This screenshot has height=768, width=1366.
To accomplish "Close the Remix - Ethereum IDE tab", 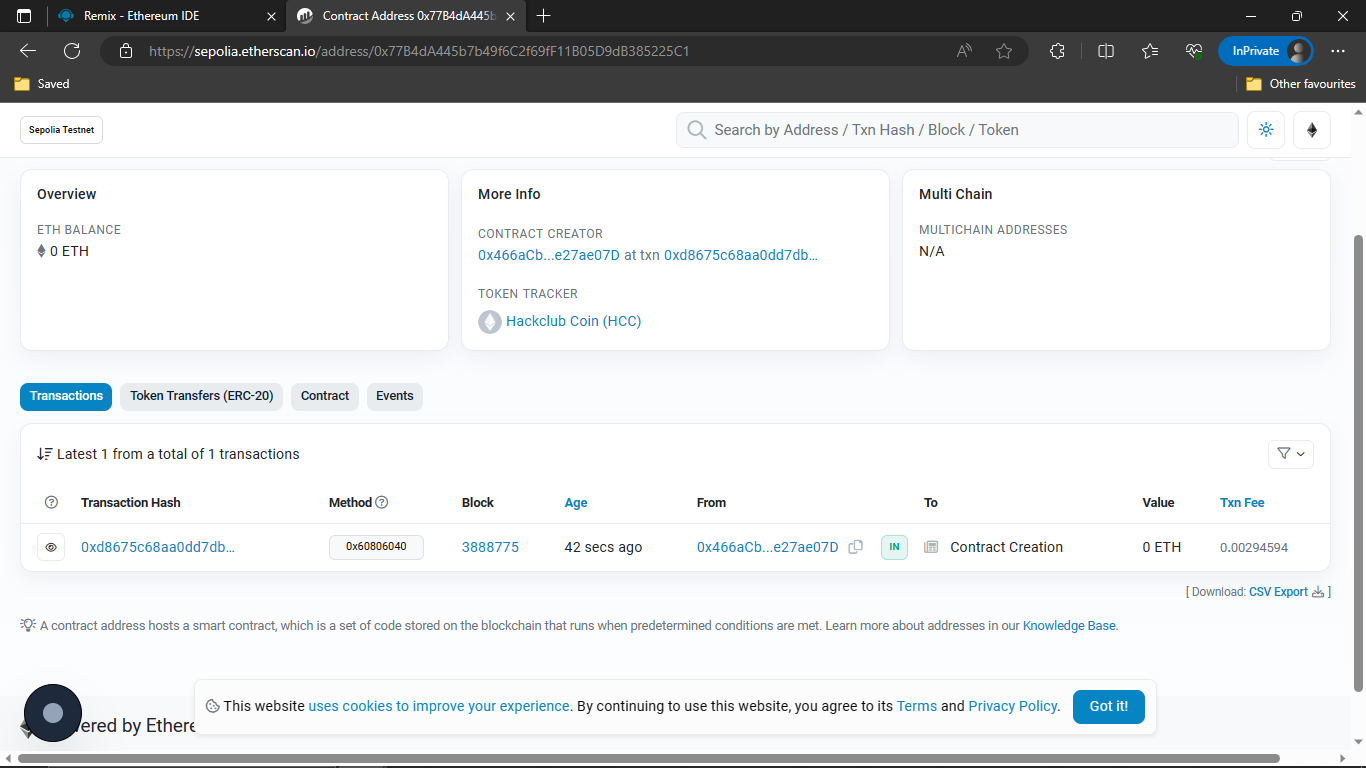I will (271, 16).
